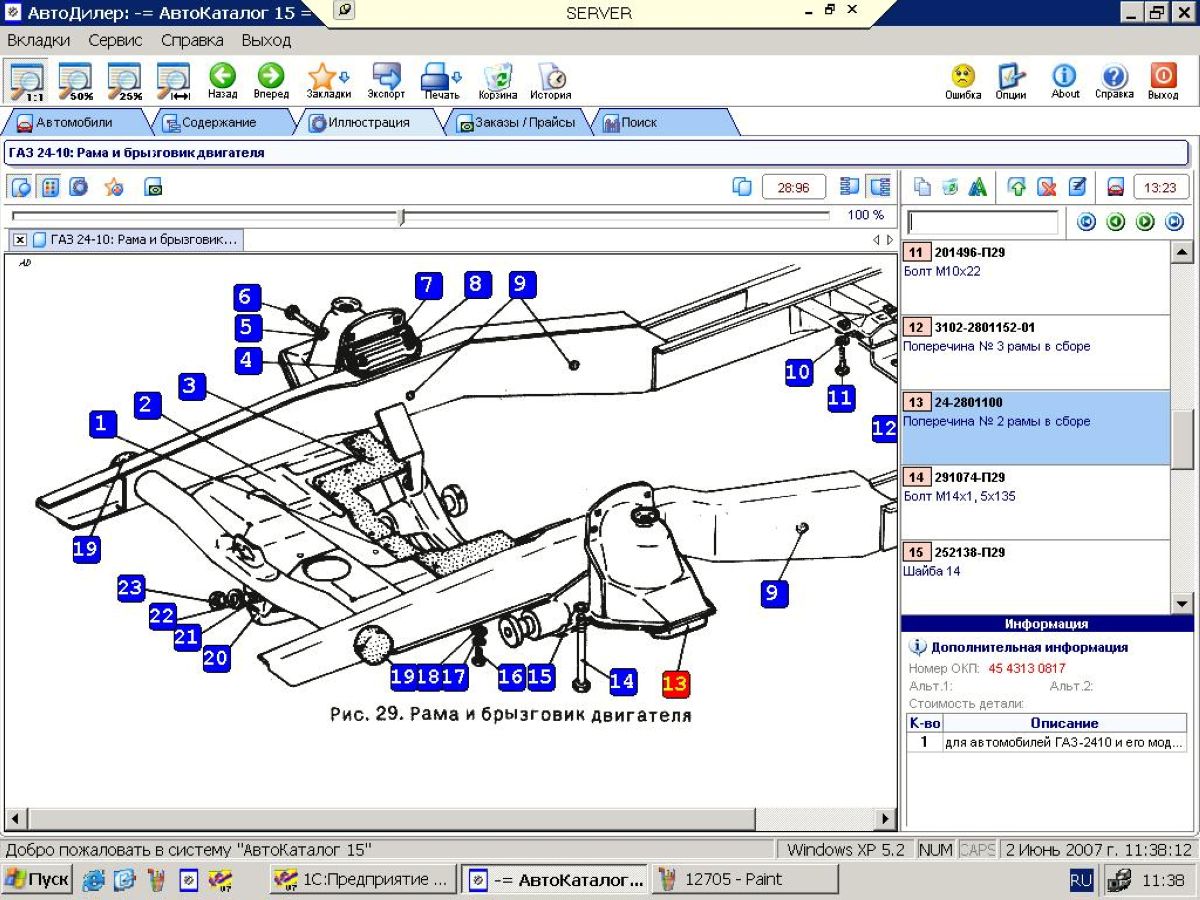1200x900 pixels.
Task: Open Справка help icon in toolbar
Action: [1114, 82]
